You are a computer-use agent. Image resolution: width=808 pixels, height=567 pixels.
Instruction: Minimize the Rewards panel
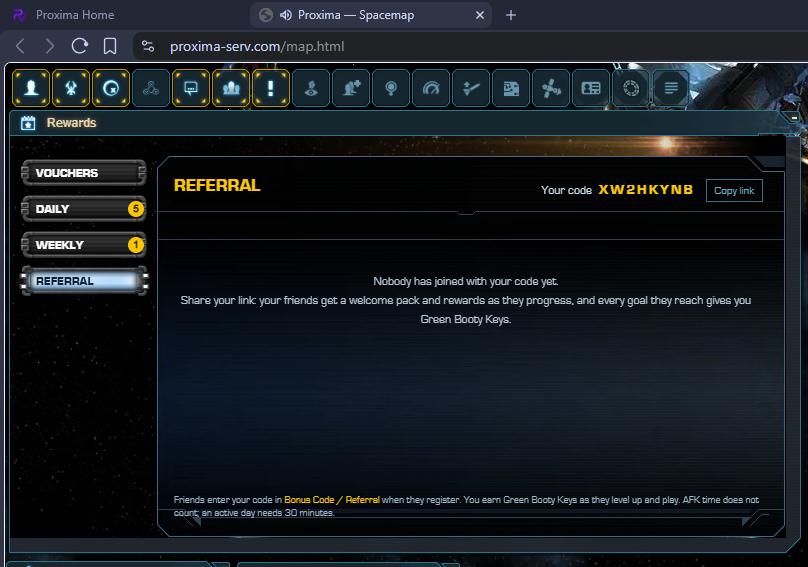pyautogui.click(x=794, y=118)
